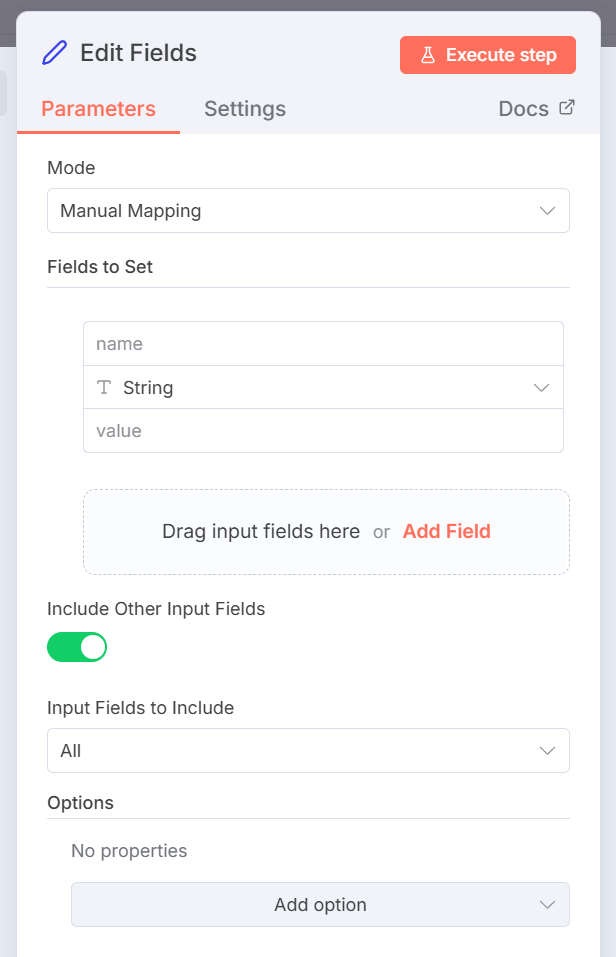Screen dimensions: 616x957
Task: Toggle Include Other Input Fields switch
Action: (x=77, y=647)
